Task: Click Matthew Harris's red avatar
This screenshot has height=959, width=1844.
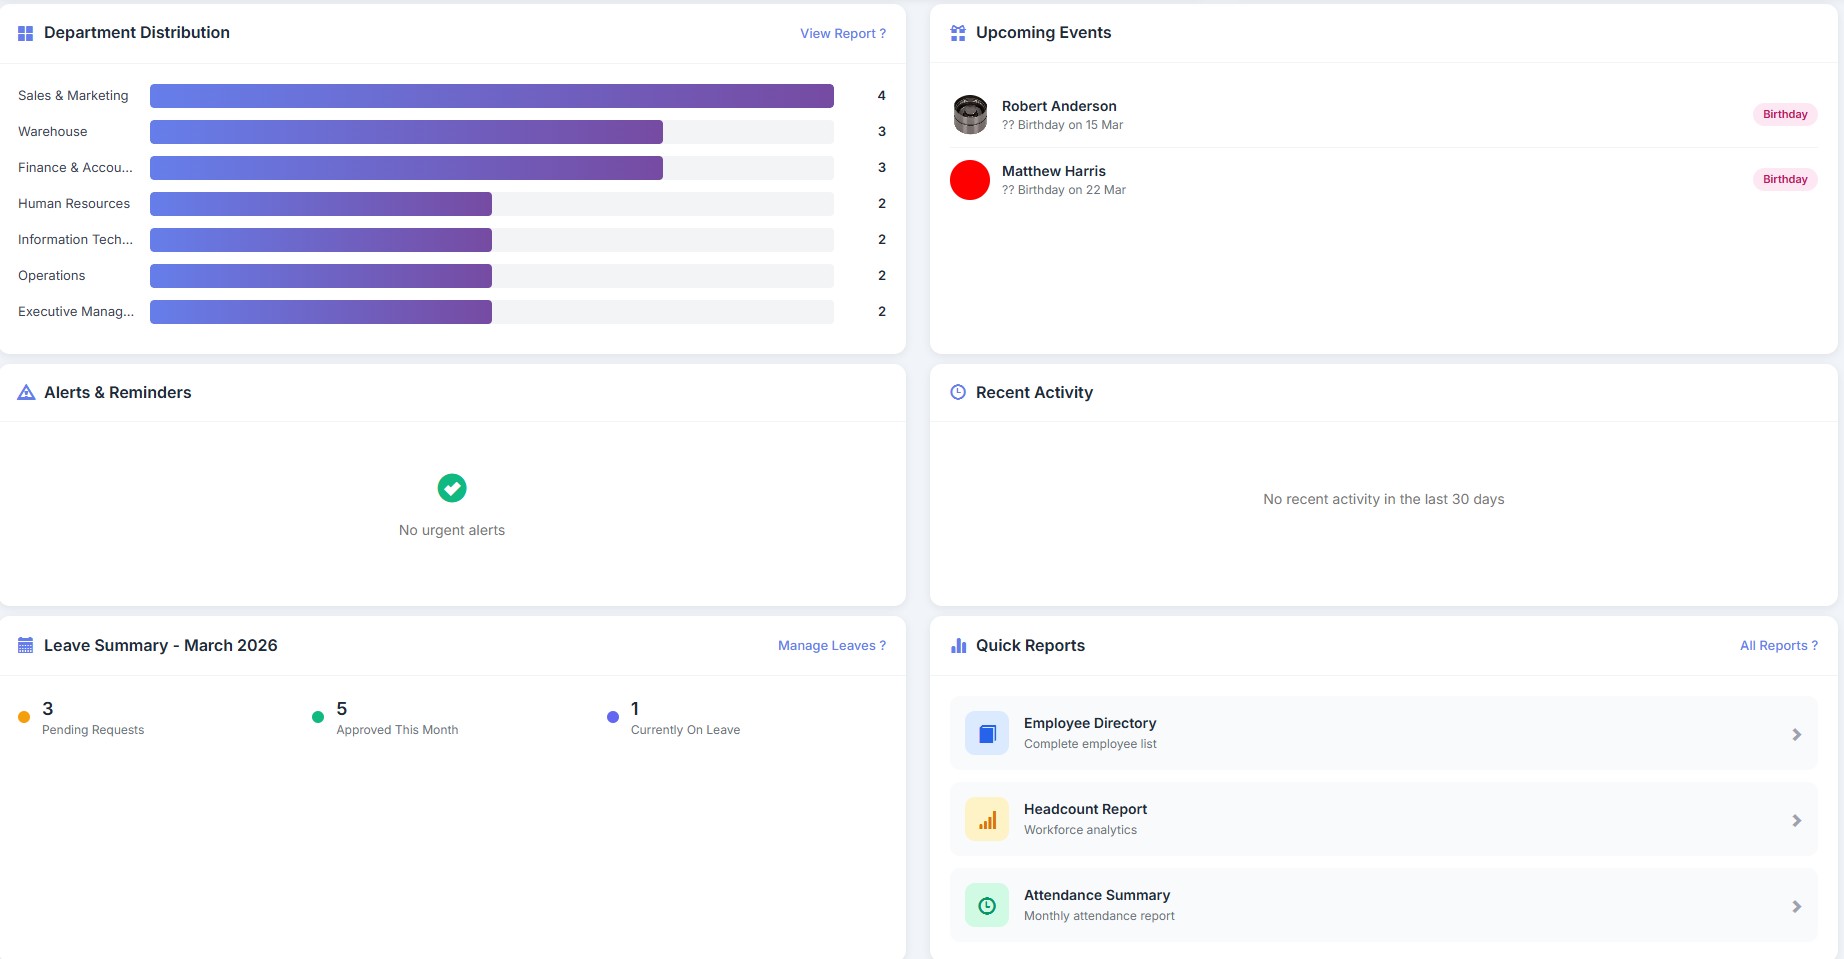Action: click(969, 180)
